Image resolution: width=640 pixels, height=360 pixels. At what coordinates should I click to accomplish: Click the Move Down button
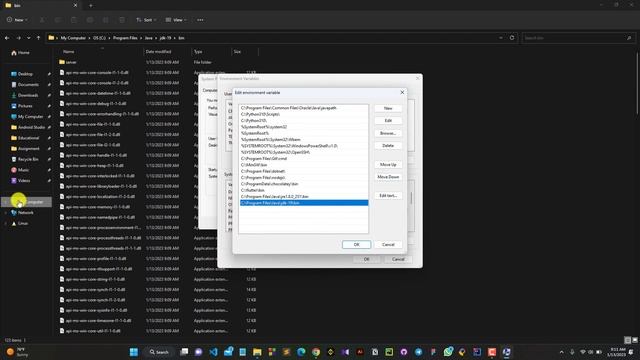[388, 177]
